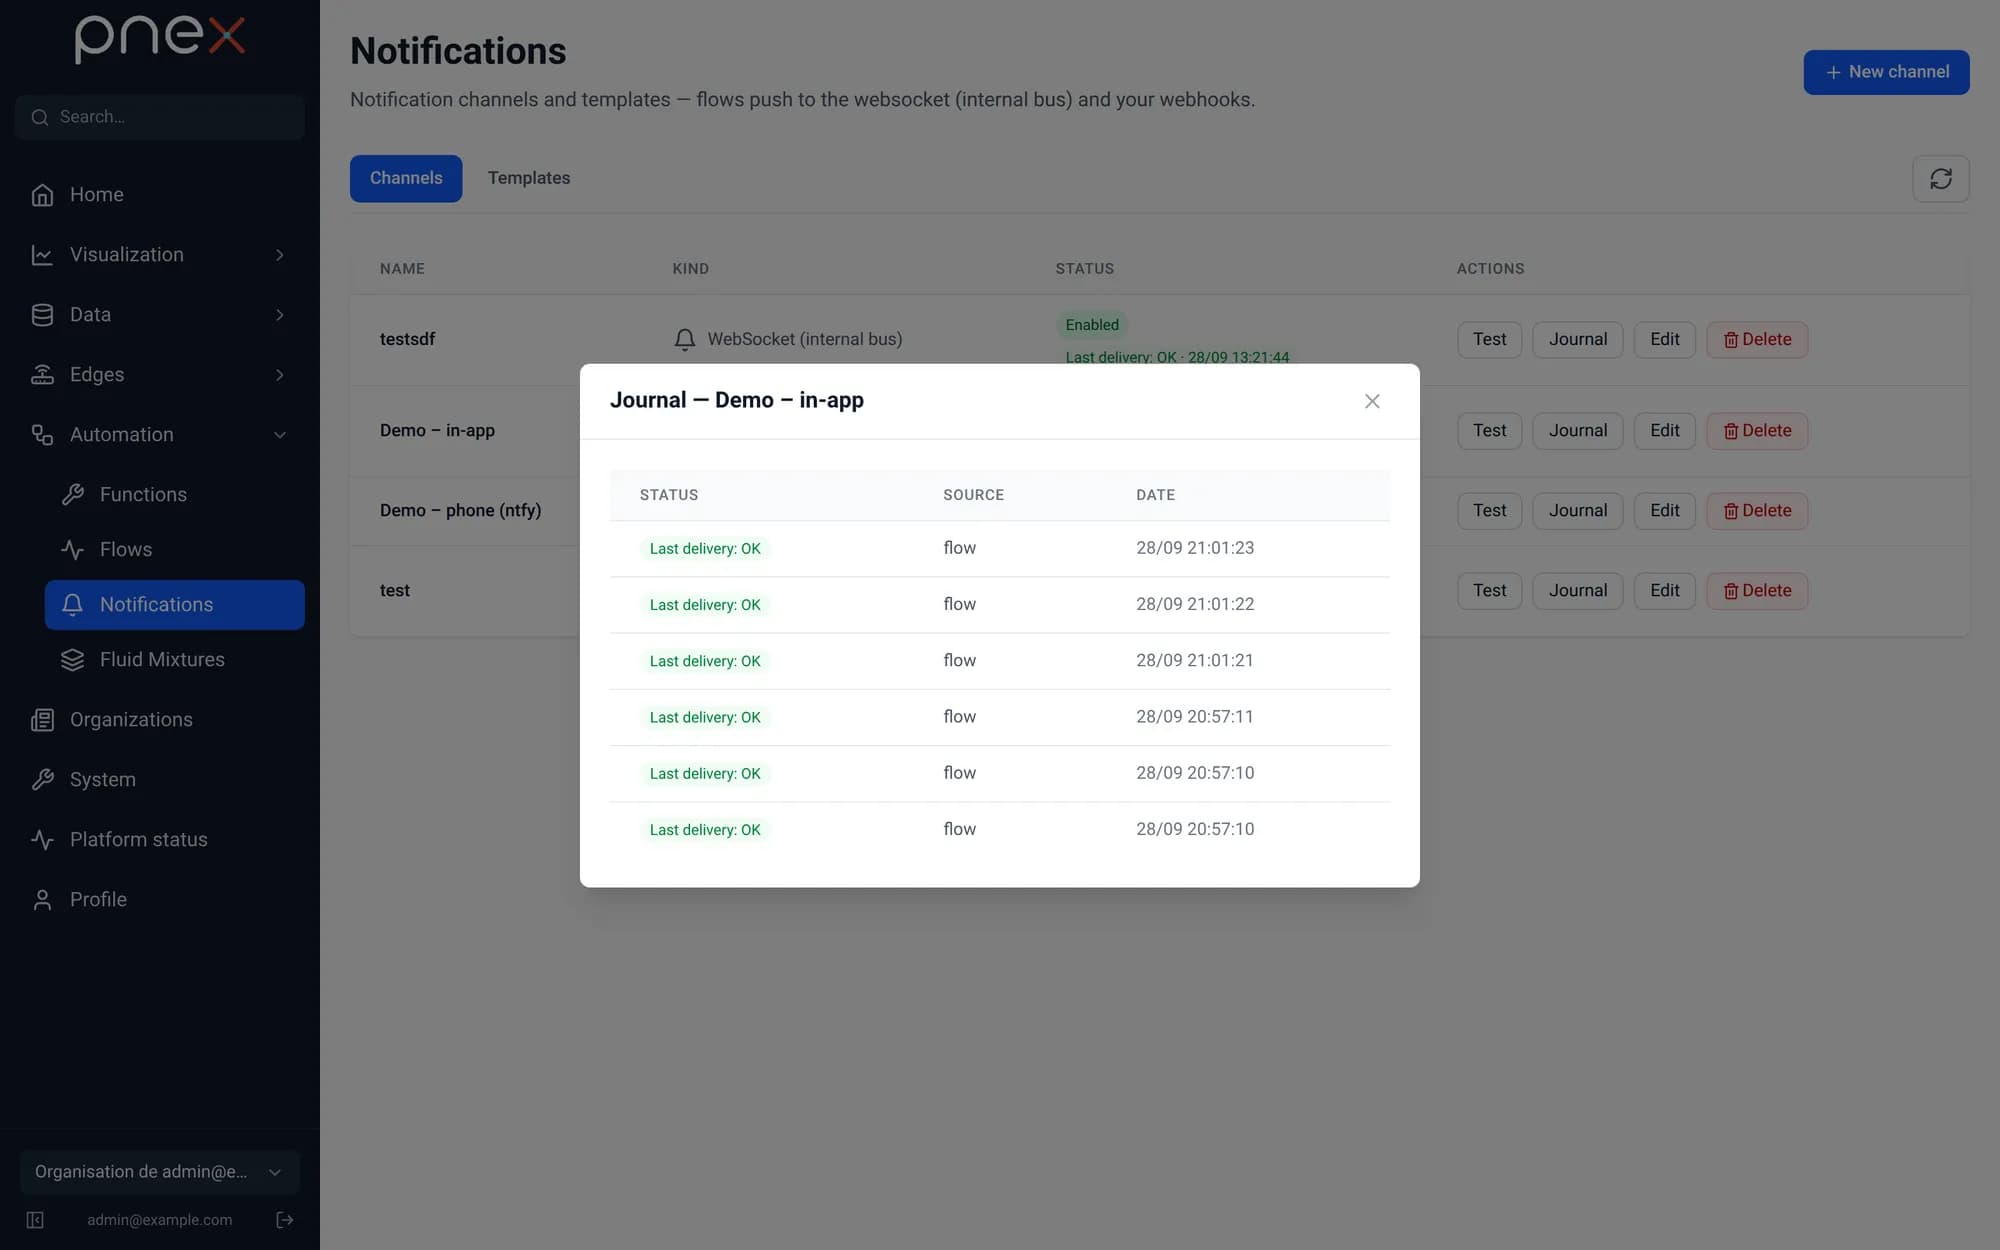Close the Journal dialog with X
This screenshot has height=1250, width=2000.
point(1372,401)
